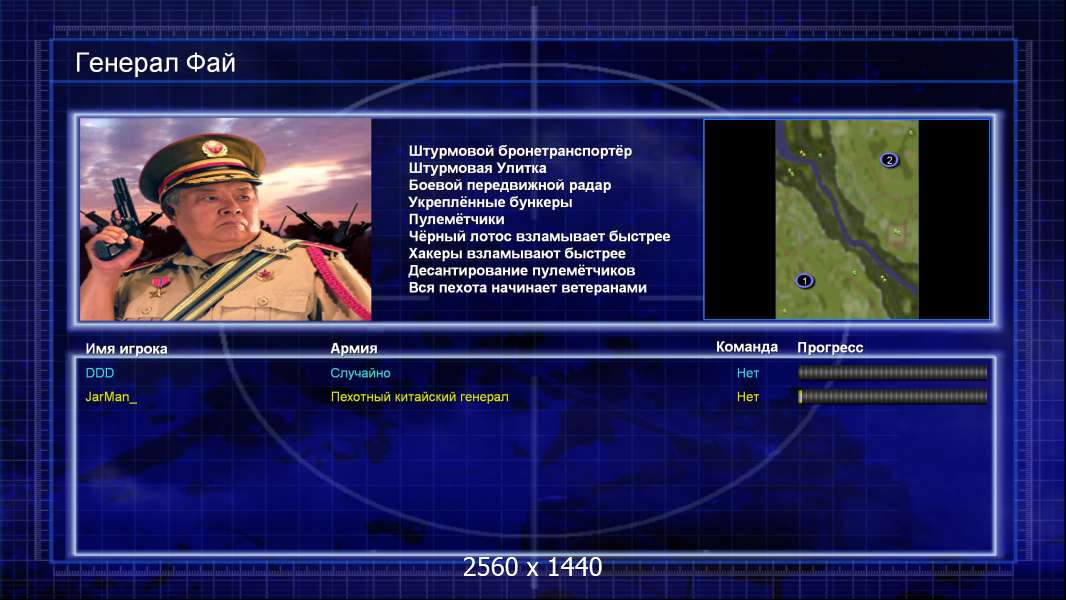Screen dimensions: 1066x600
Task: Click the 'Генерал Фай' title
Action: pyautogui.click(x=155, y=63)
